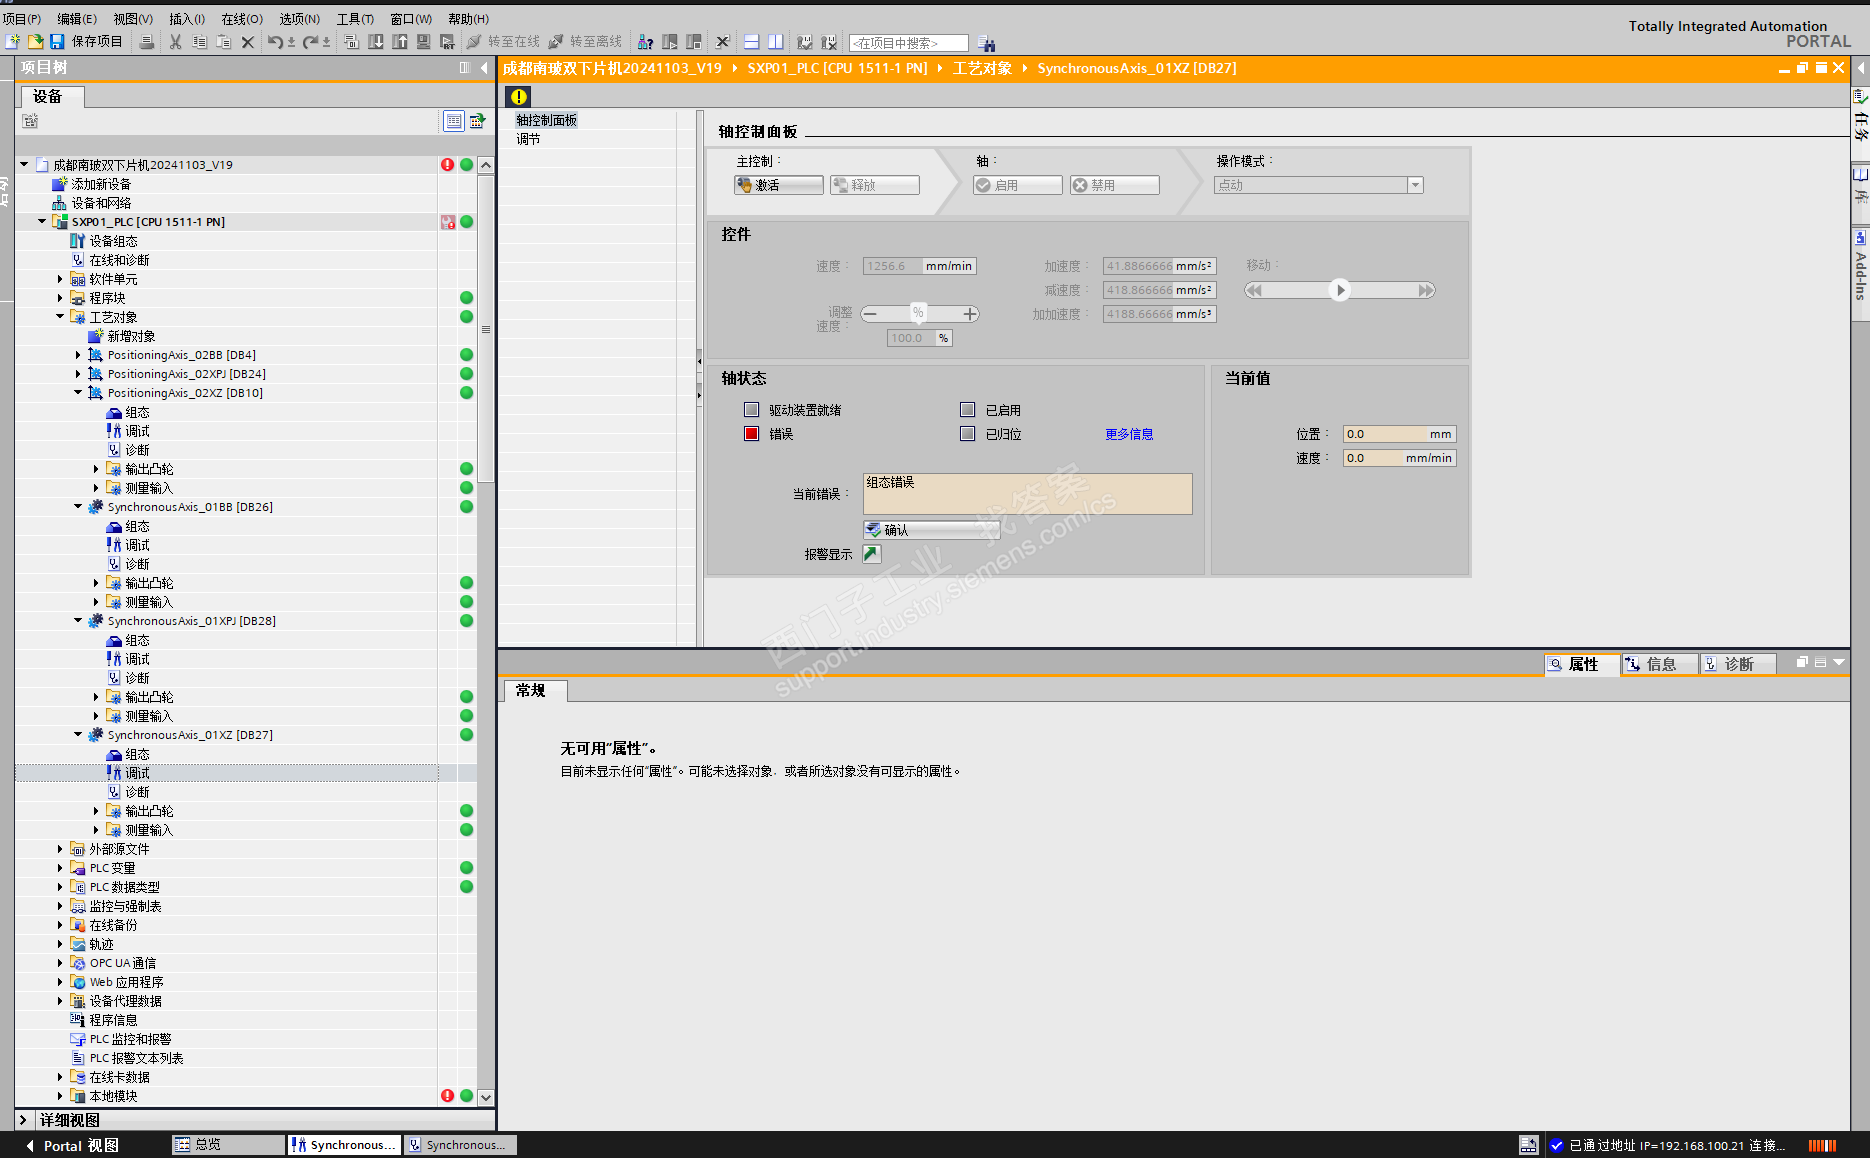This screenshot has height=1158, width=1870.
Task: Click the 移动 jog slider play handle
Action: pos(1340,290)
